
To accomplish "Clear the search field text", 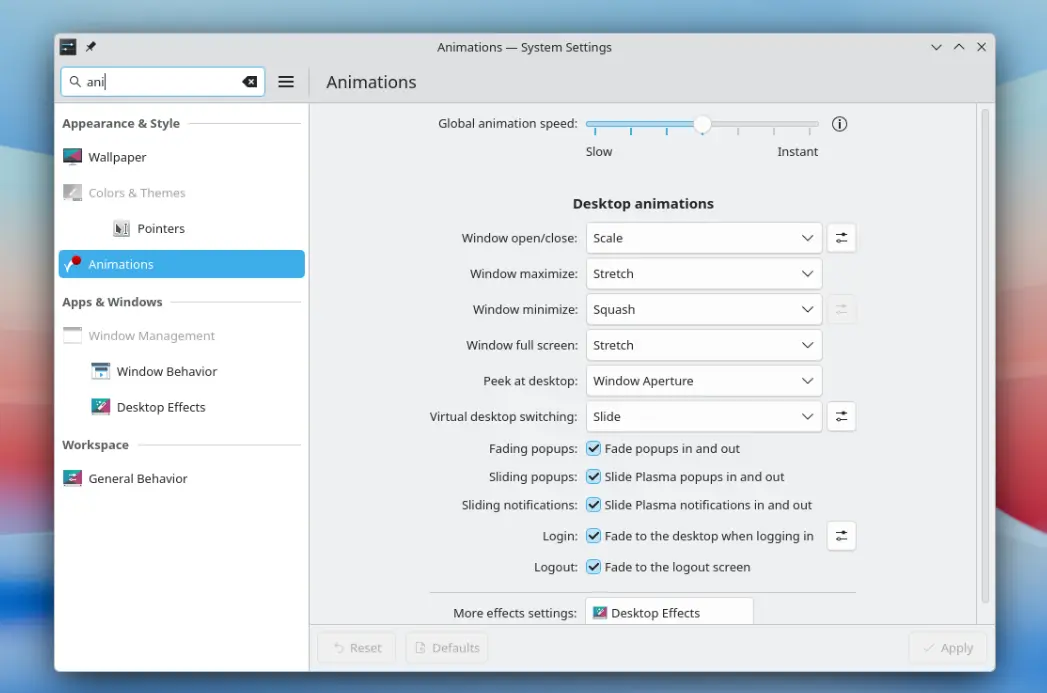I will [x=250, y=81].
